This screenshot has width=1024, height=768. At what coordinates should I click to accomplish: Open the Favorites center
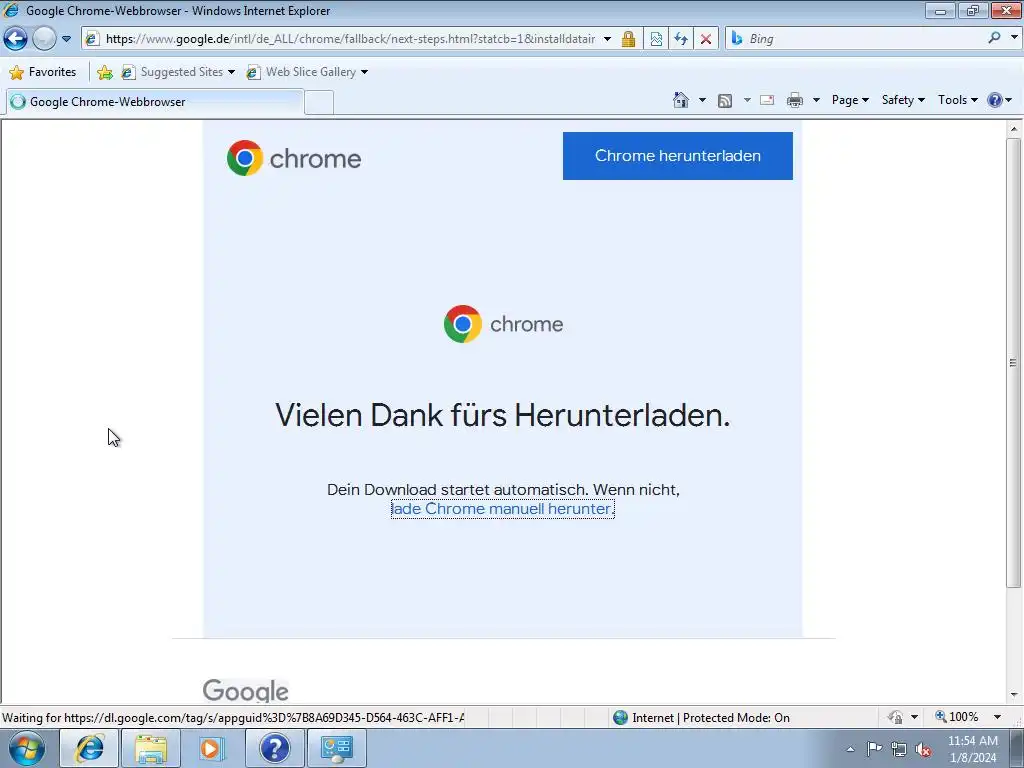[43, 72]
